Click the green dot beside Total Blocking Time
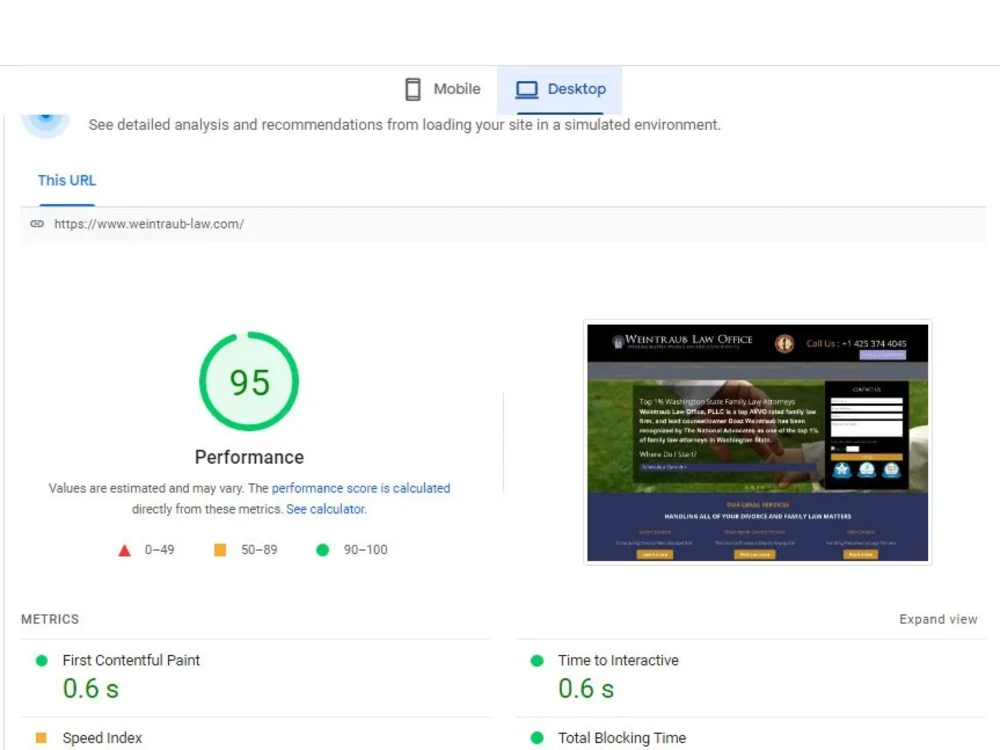This screenshot has width=1000, height=750. 537,738
